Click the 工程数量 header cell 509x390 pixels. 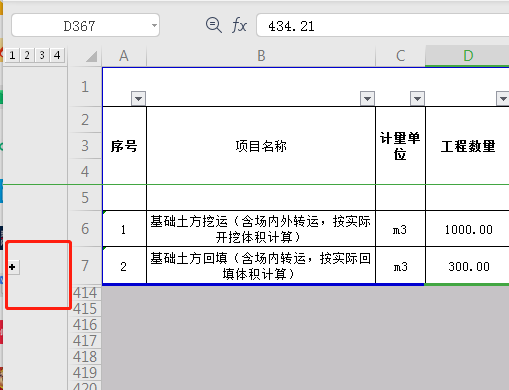click(468, 145)
